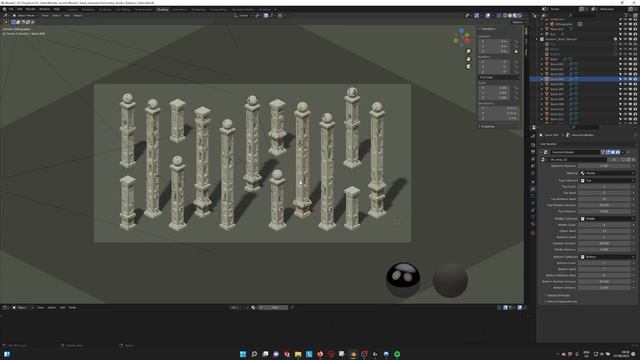This screenshot has width=640, height=360.
Task: Toggle the snapping magnet icon
Action: tap(266, 16)
